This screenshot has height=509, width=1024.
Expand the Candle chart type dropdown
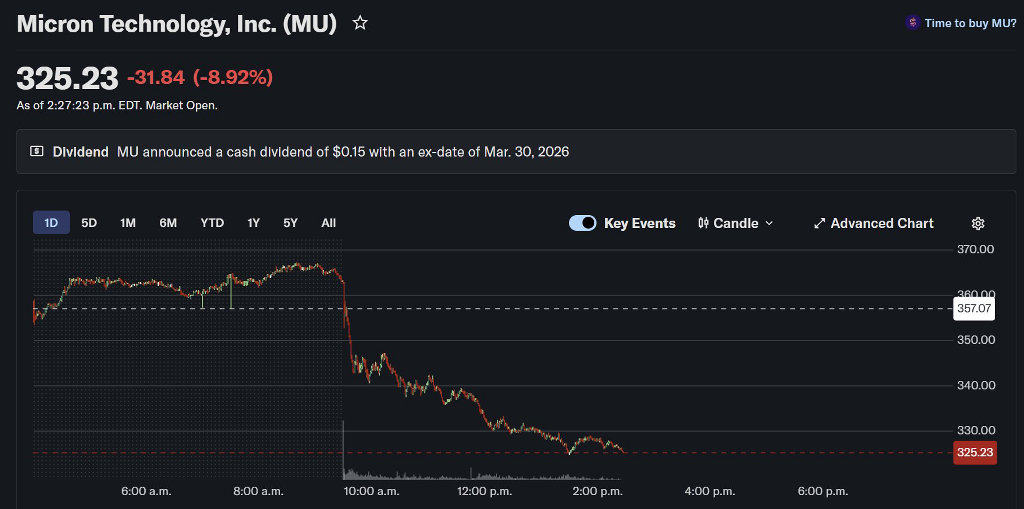768,223
